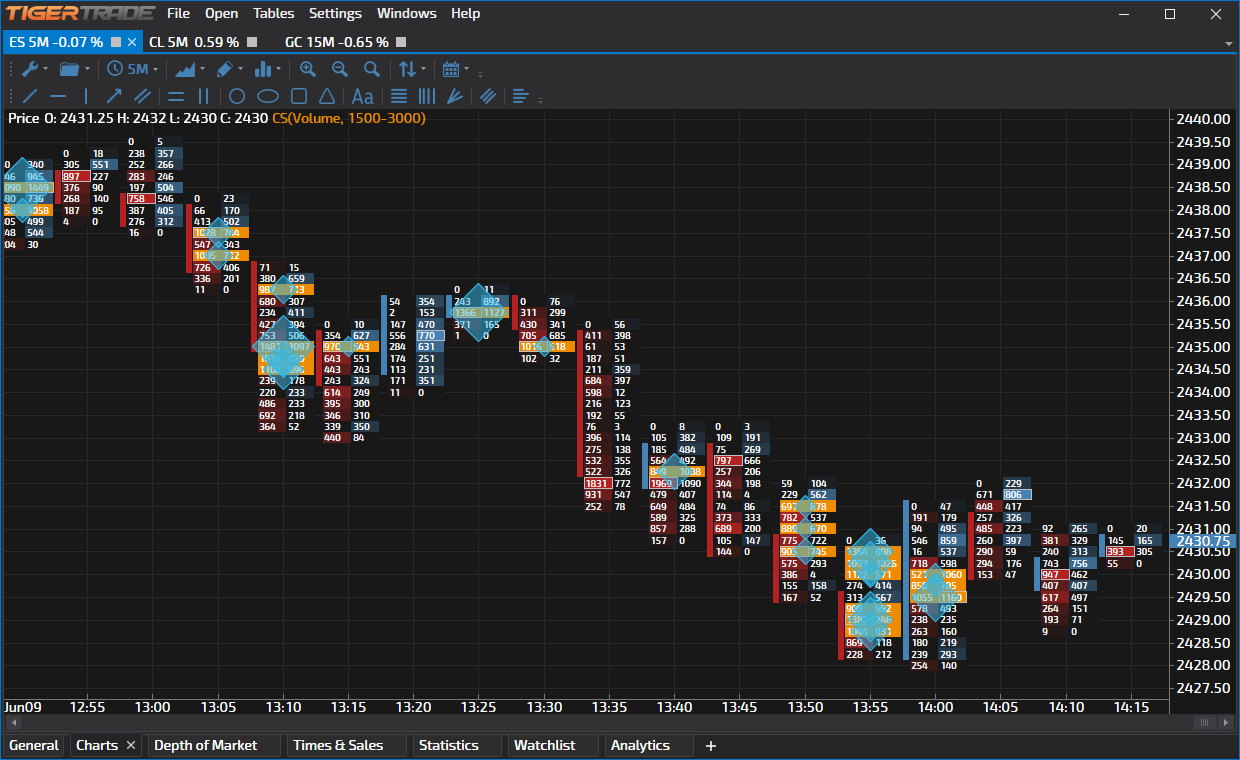This screenshot has height=760, width=1240.
Task: Select the line drawing tool
Action: 28,96
